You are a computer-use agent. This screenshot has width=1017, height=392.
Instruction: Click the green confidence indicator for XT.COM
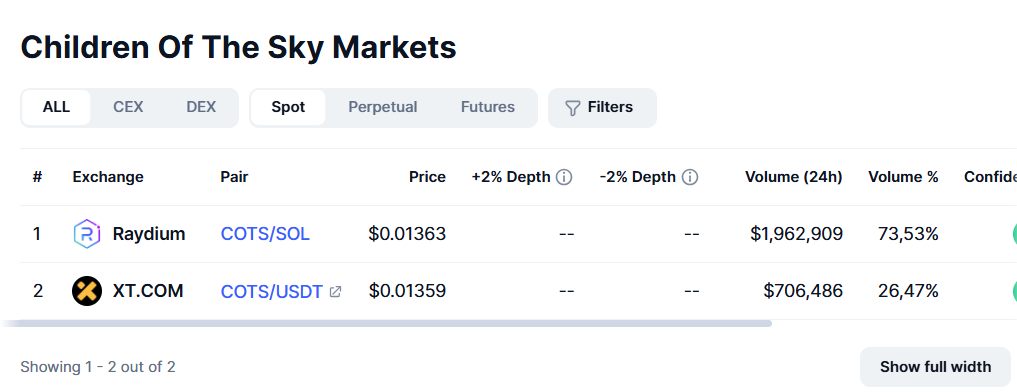[x=1014, y=291]
